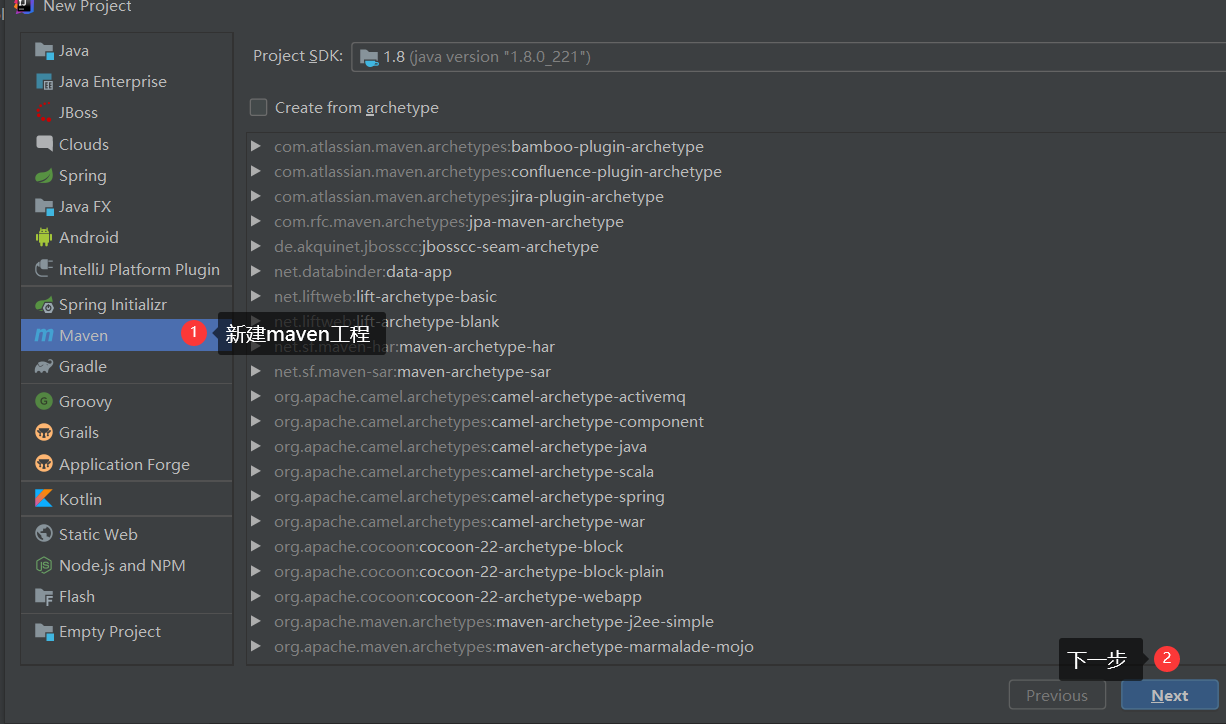The image size is (1226, 724).
Task: Expand jira-plugin-archetype entry
Action: 256,196
